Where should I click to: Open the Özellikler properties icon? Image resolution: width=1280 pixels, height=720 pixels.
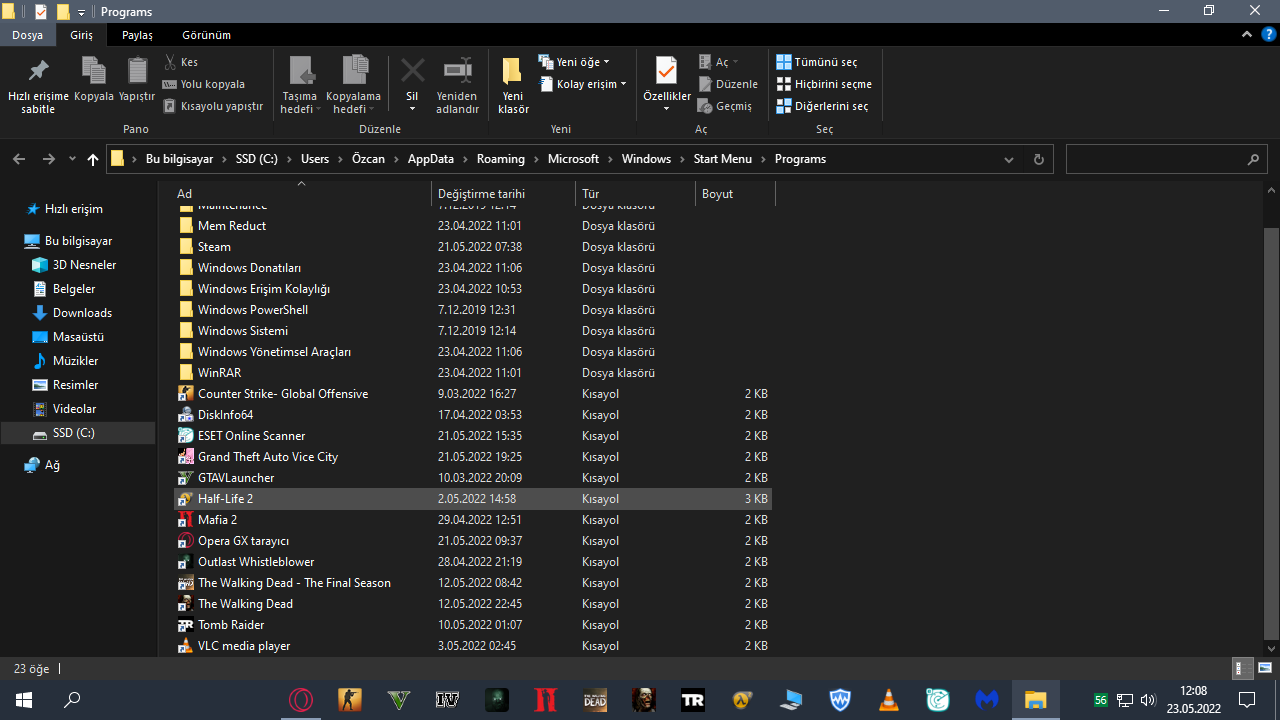(x=666, y=71)
